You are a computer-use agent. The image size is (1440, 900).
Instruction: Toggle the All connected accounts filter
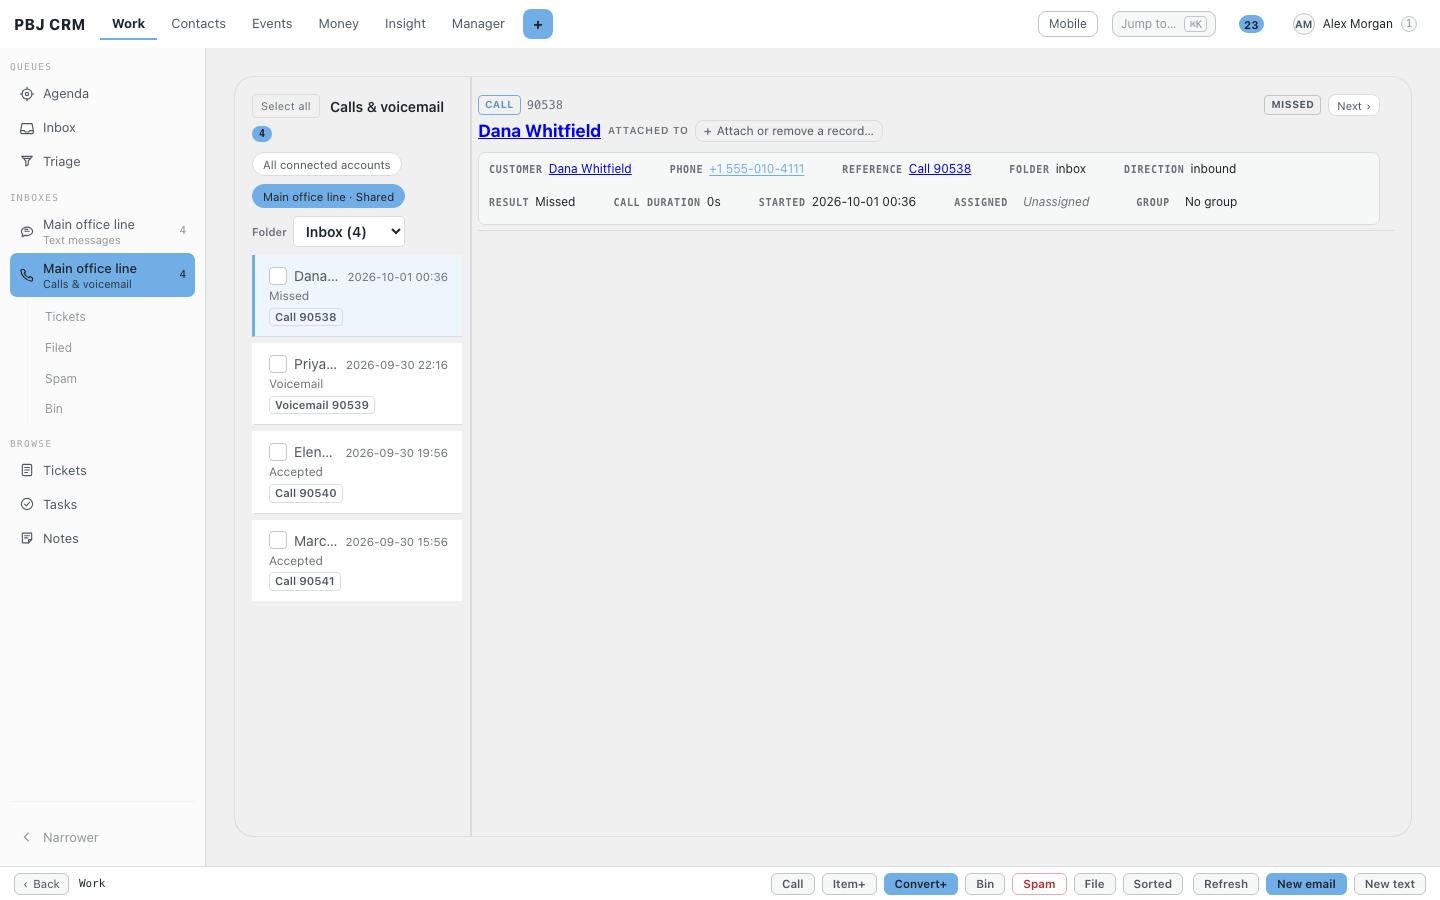(x=327, y=165)
